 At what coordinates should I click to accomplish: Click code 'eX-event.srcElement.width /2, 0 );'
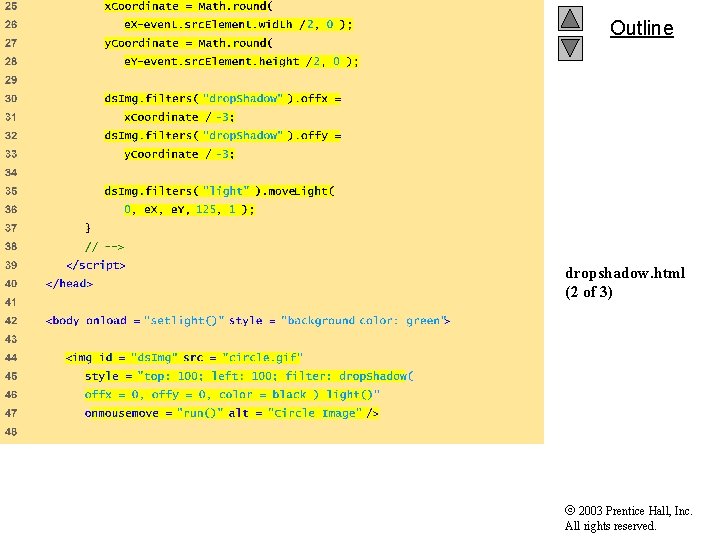coord(238,24)
